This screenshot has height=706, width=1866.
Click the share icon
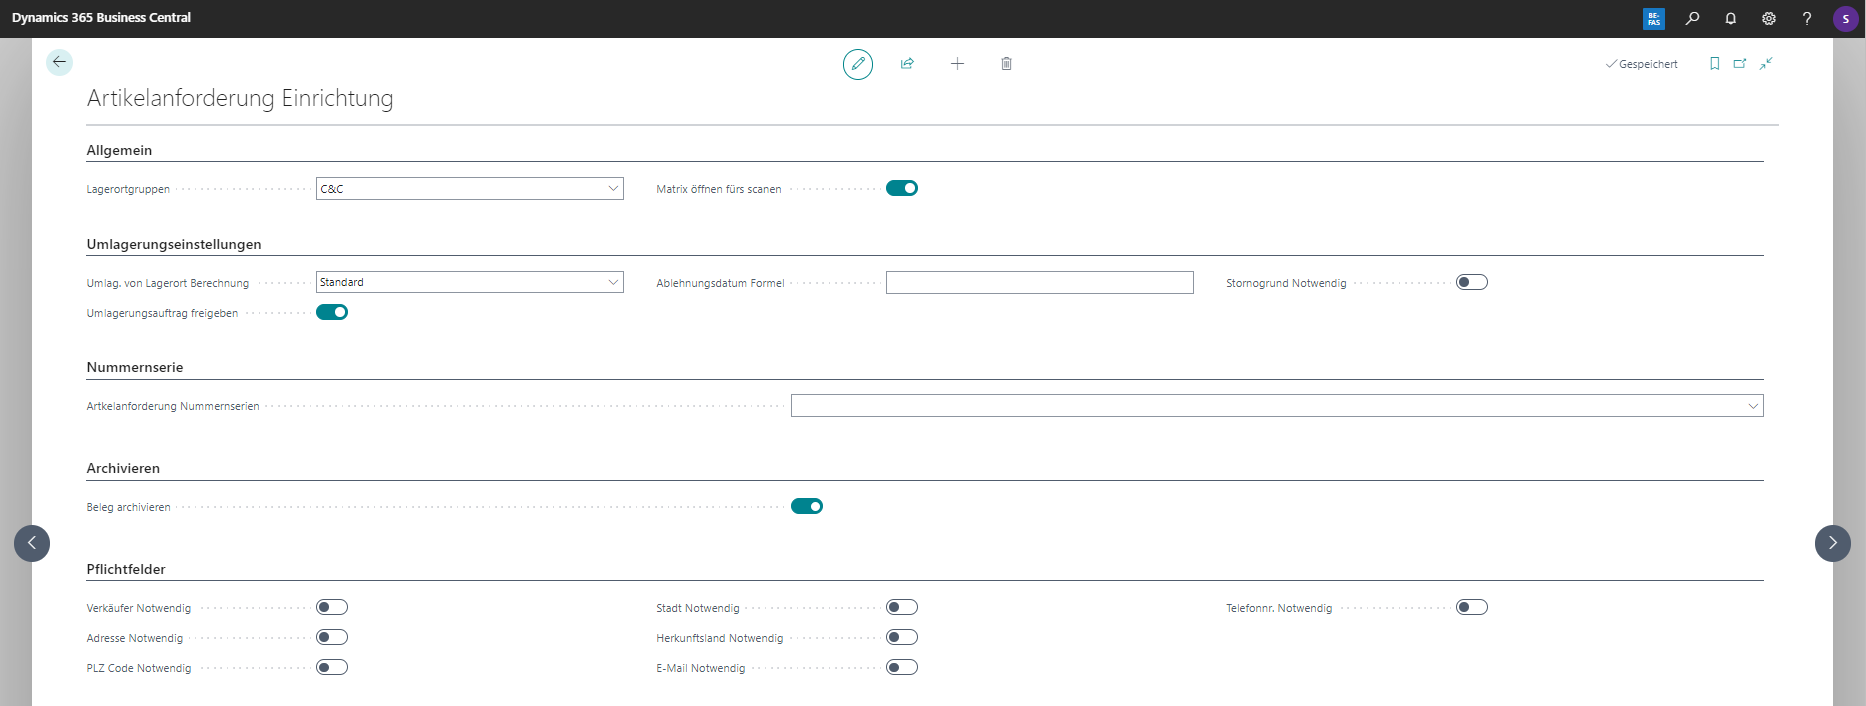click(x=907, y=64)
